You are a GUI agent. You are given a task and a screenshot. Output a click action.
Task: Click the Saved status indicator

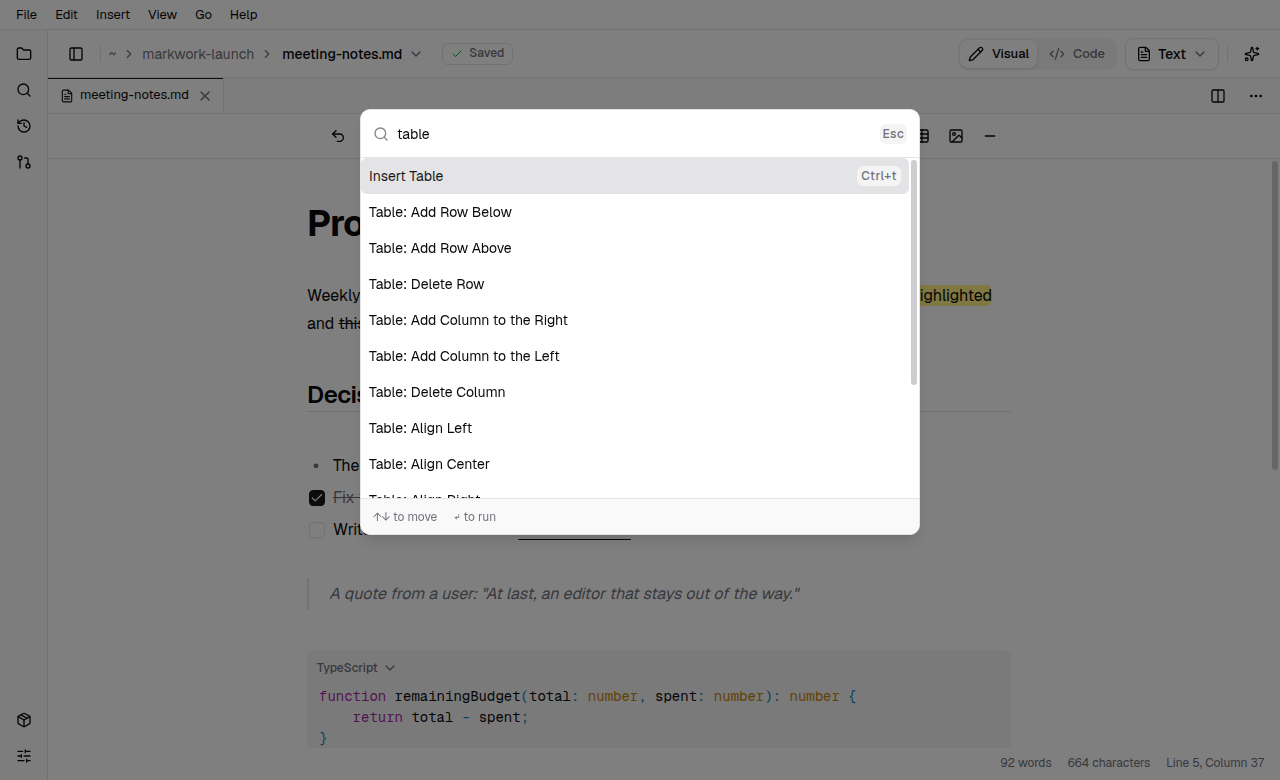pos(477,53)
